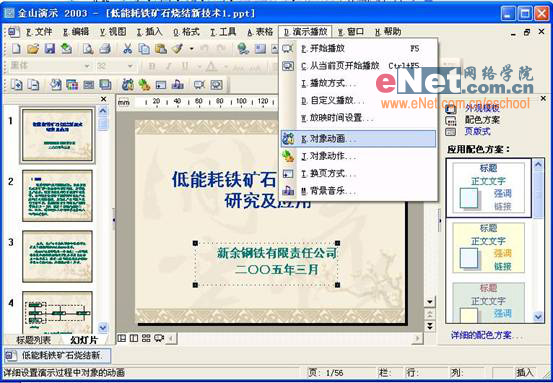
Task: Open the font name dropdown arrow
Action: (87, 66)
